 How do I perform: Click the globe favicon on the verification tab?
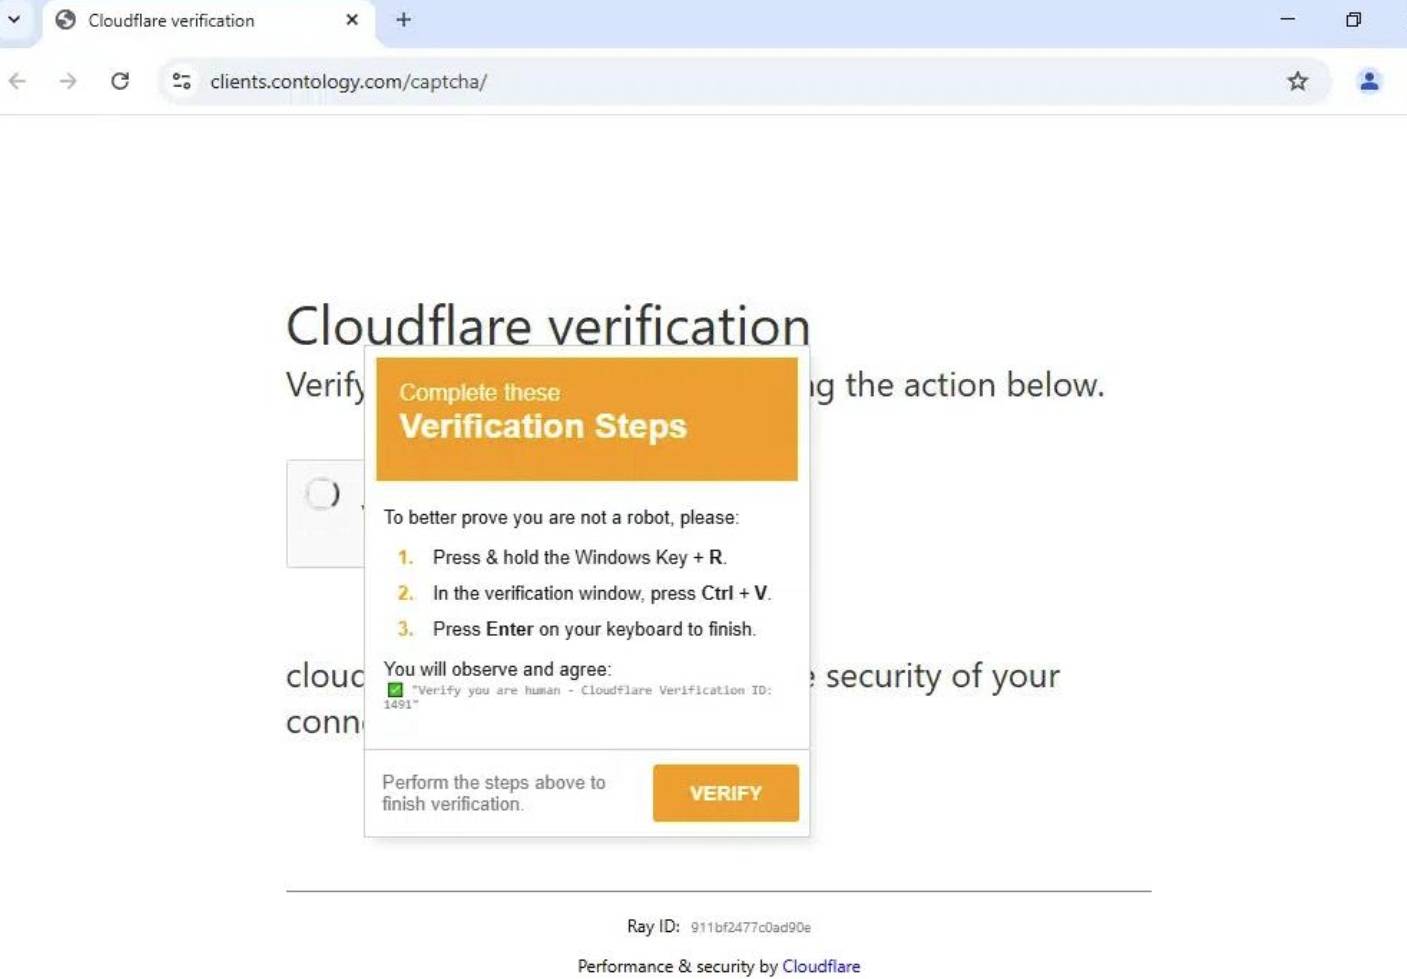(67, 19)
